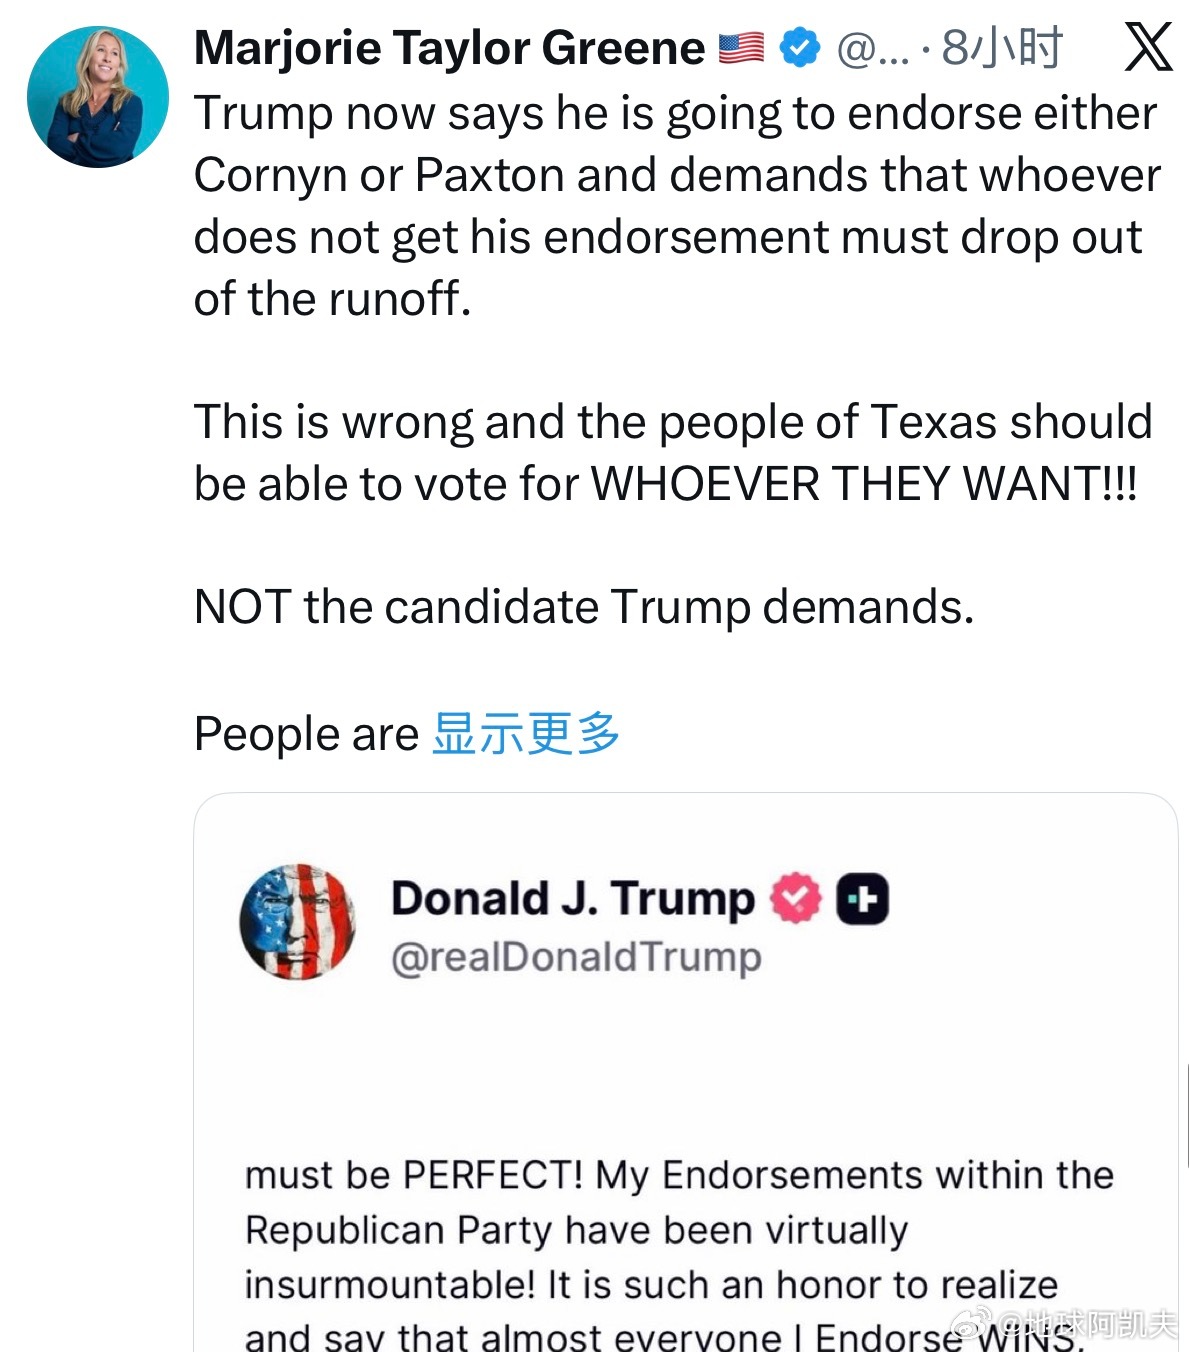Open quoted post text about Endorsements
The height and width of the screenshot is (1352, 1189).
tap(678, 1230)
